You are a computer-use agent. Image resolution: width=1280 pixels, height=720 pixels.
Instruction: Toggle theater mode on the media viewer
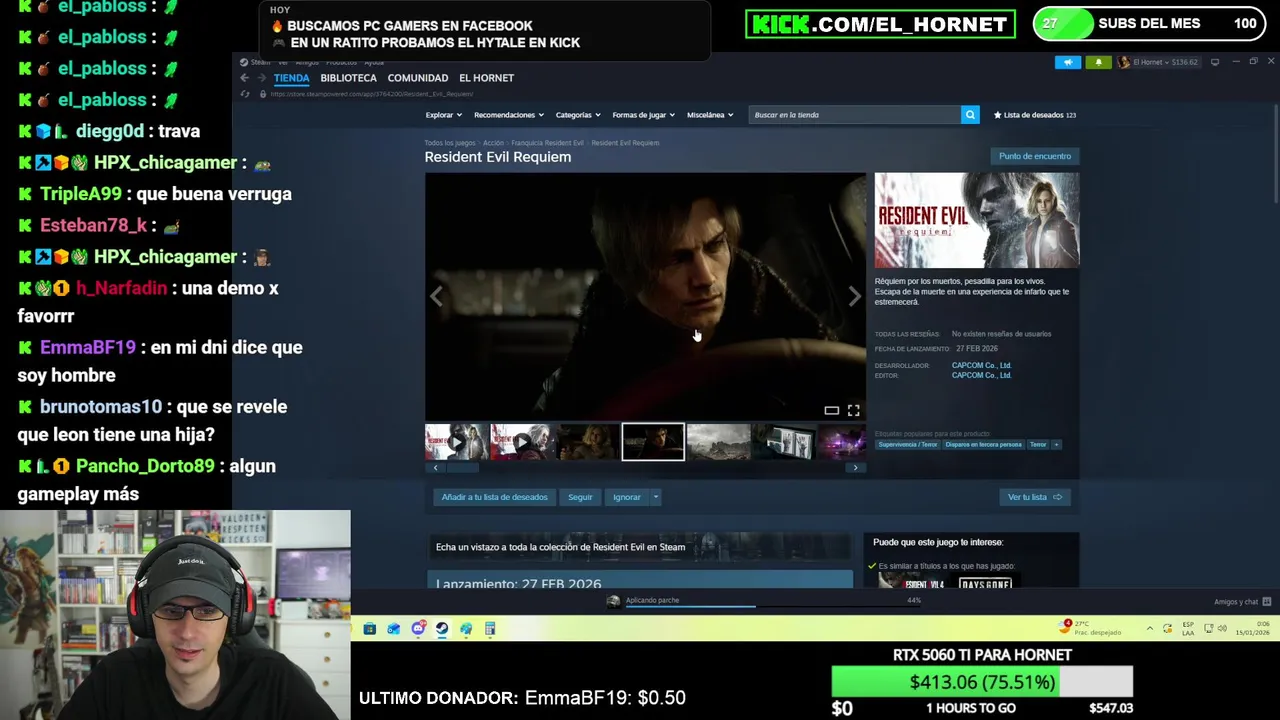tap(831, 411)
